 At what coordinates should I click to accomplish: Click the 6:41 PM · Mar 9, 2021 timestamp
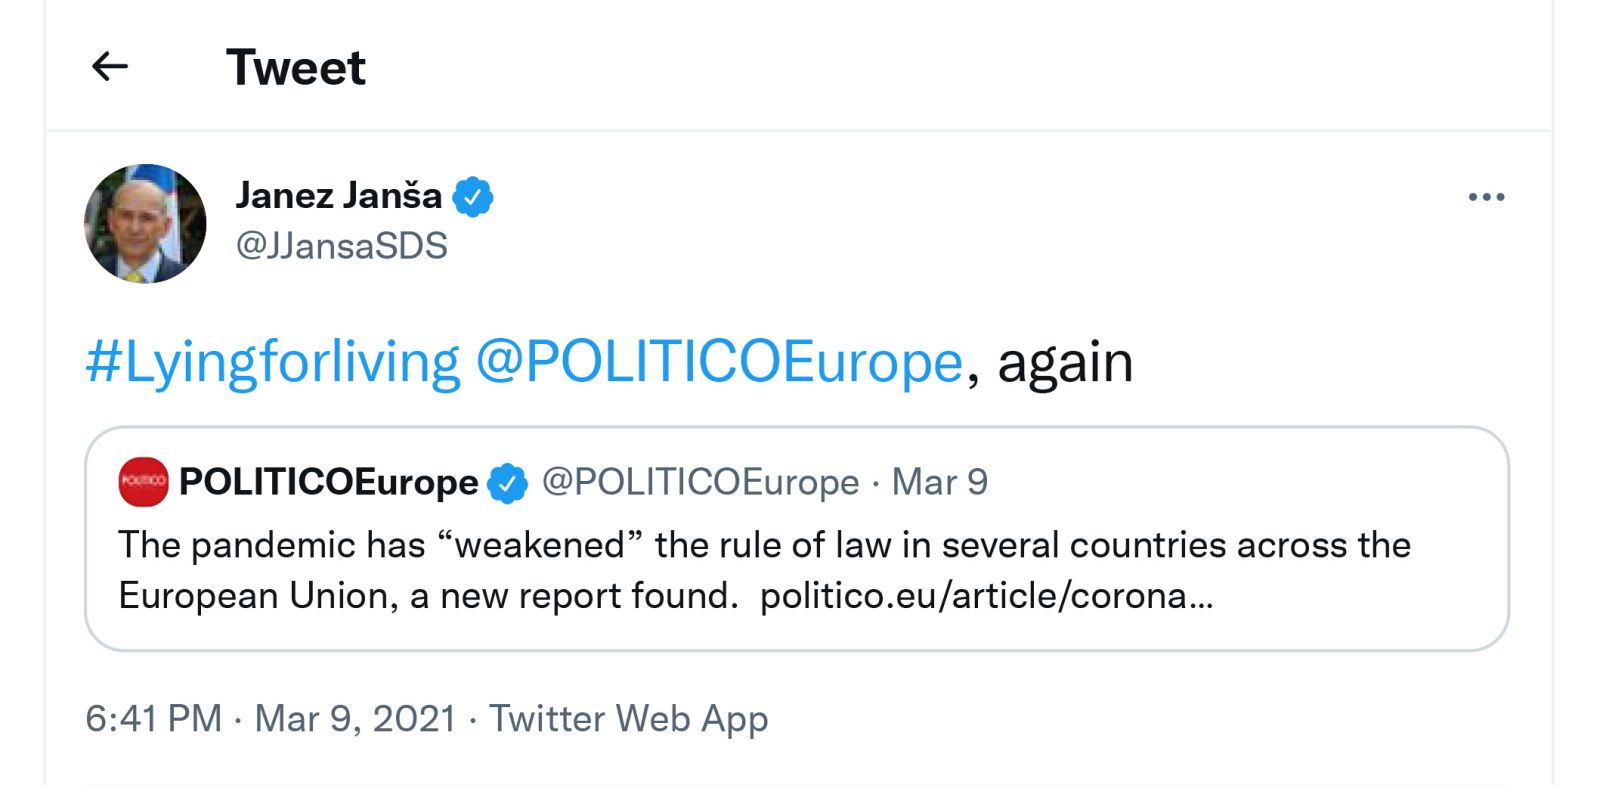pos(270,719)
